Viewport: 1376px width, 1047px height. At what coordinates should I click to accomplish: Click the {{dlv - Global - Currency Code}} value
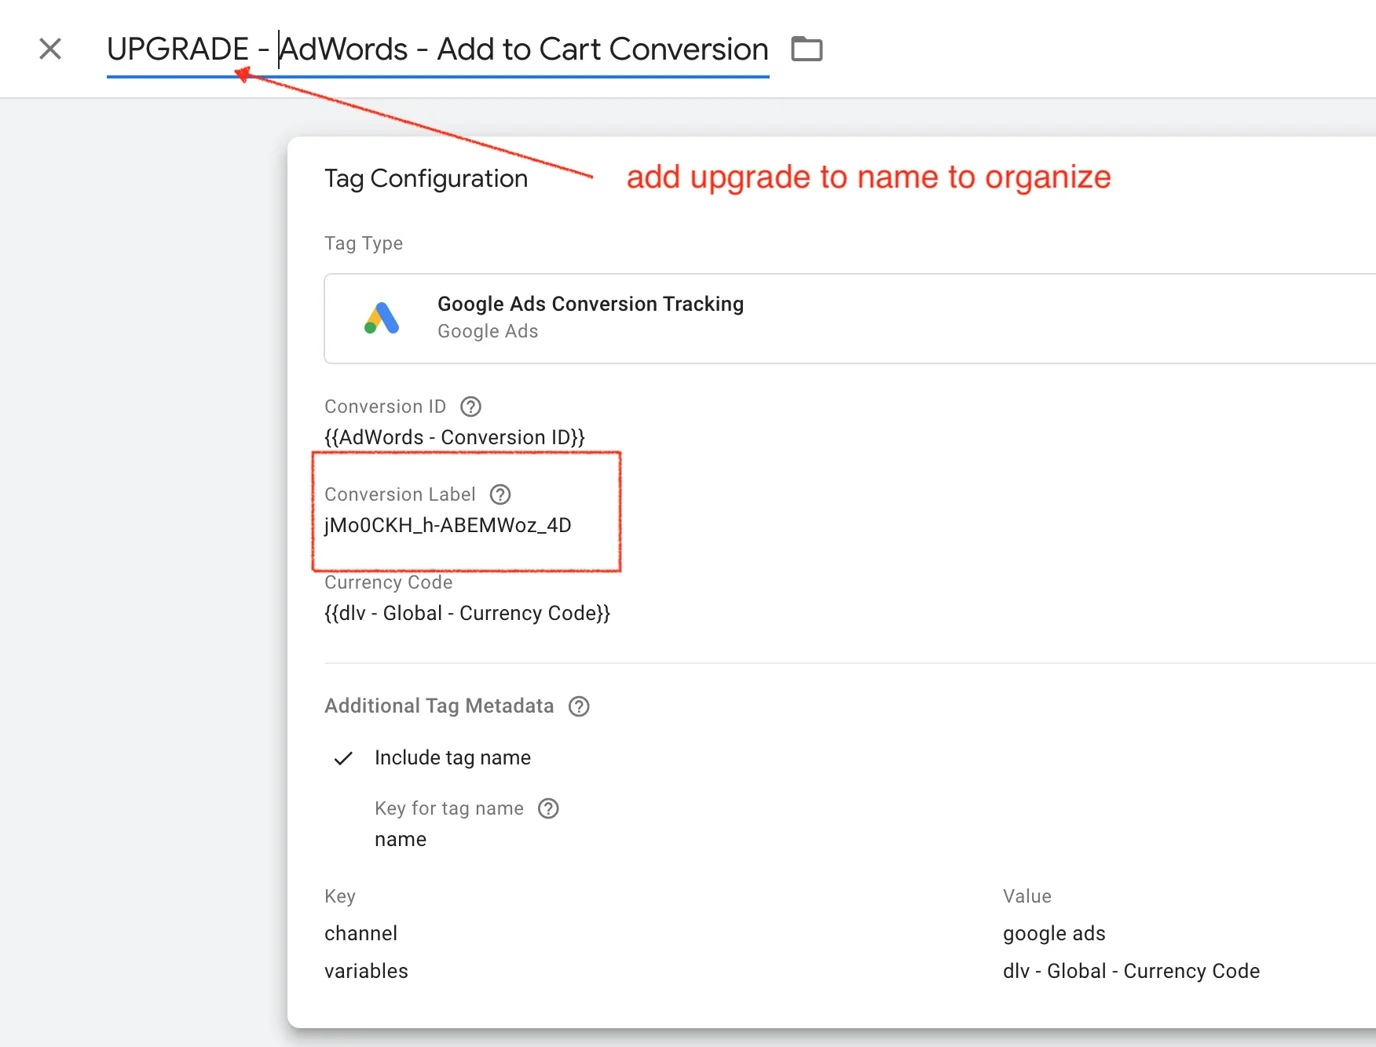click(467, 613)
